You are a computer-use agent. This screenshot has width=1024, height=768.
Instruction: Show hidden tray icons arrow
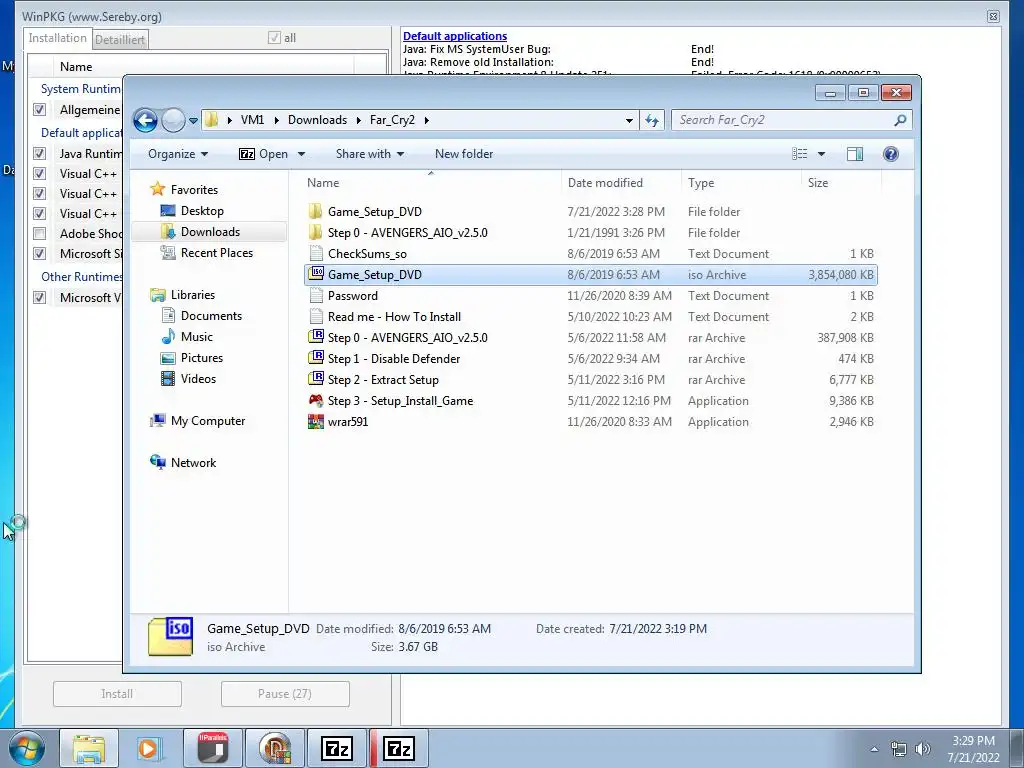coord(874,749)
